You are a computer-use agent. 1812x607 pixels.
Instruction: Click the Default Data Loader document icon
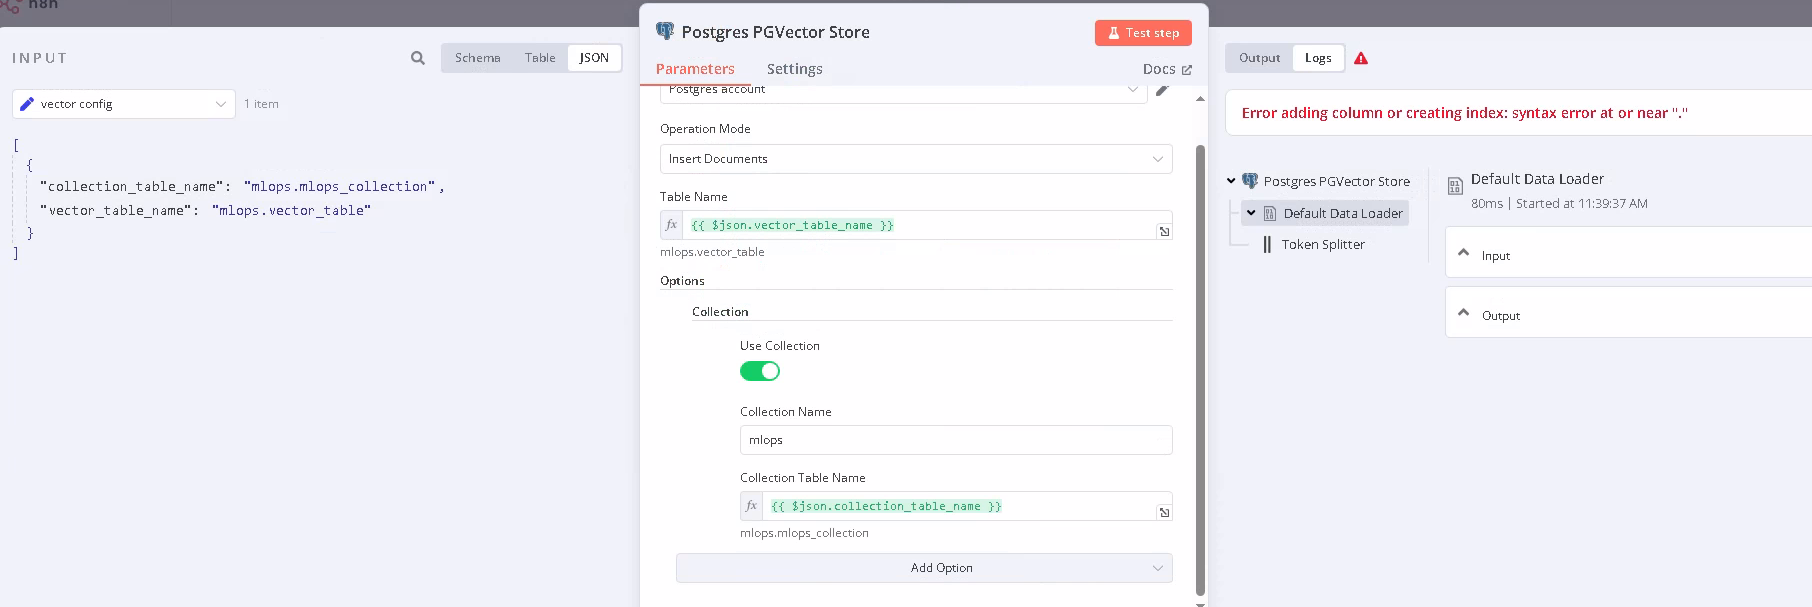pos(1455,186)
